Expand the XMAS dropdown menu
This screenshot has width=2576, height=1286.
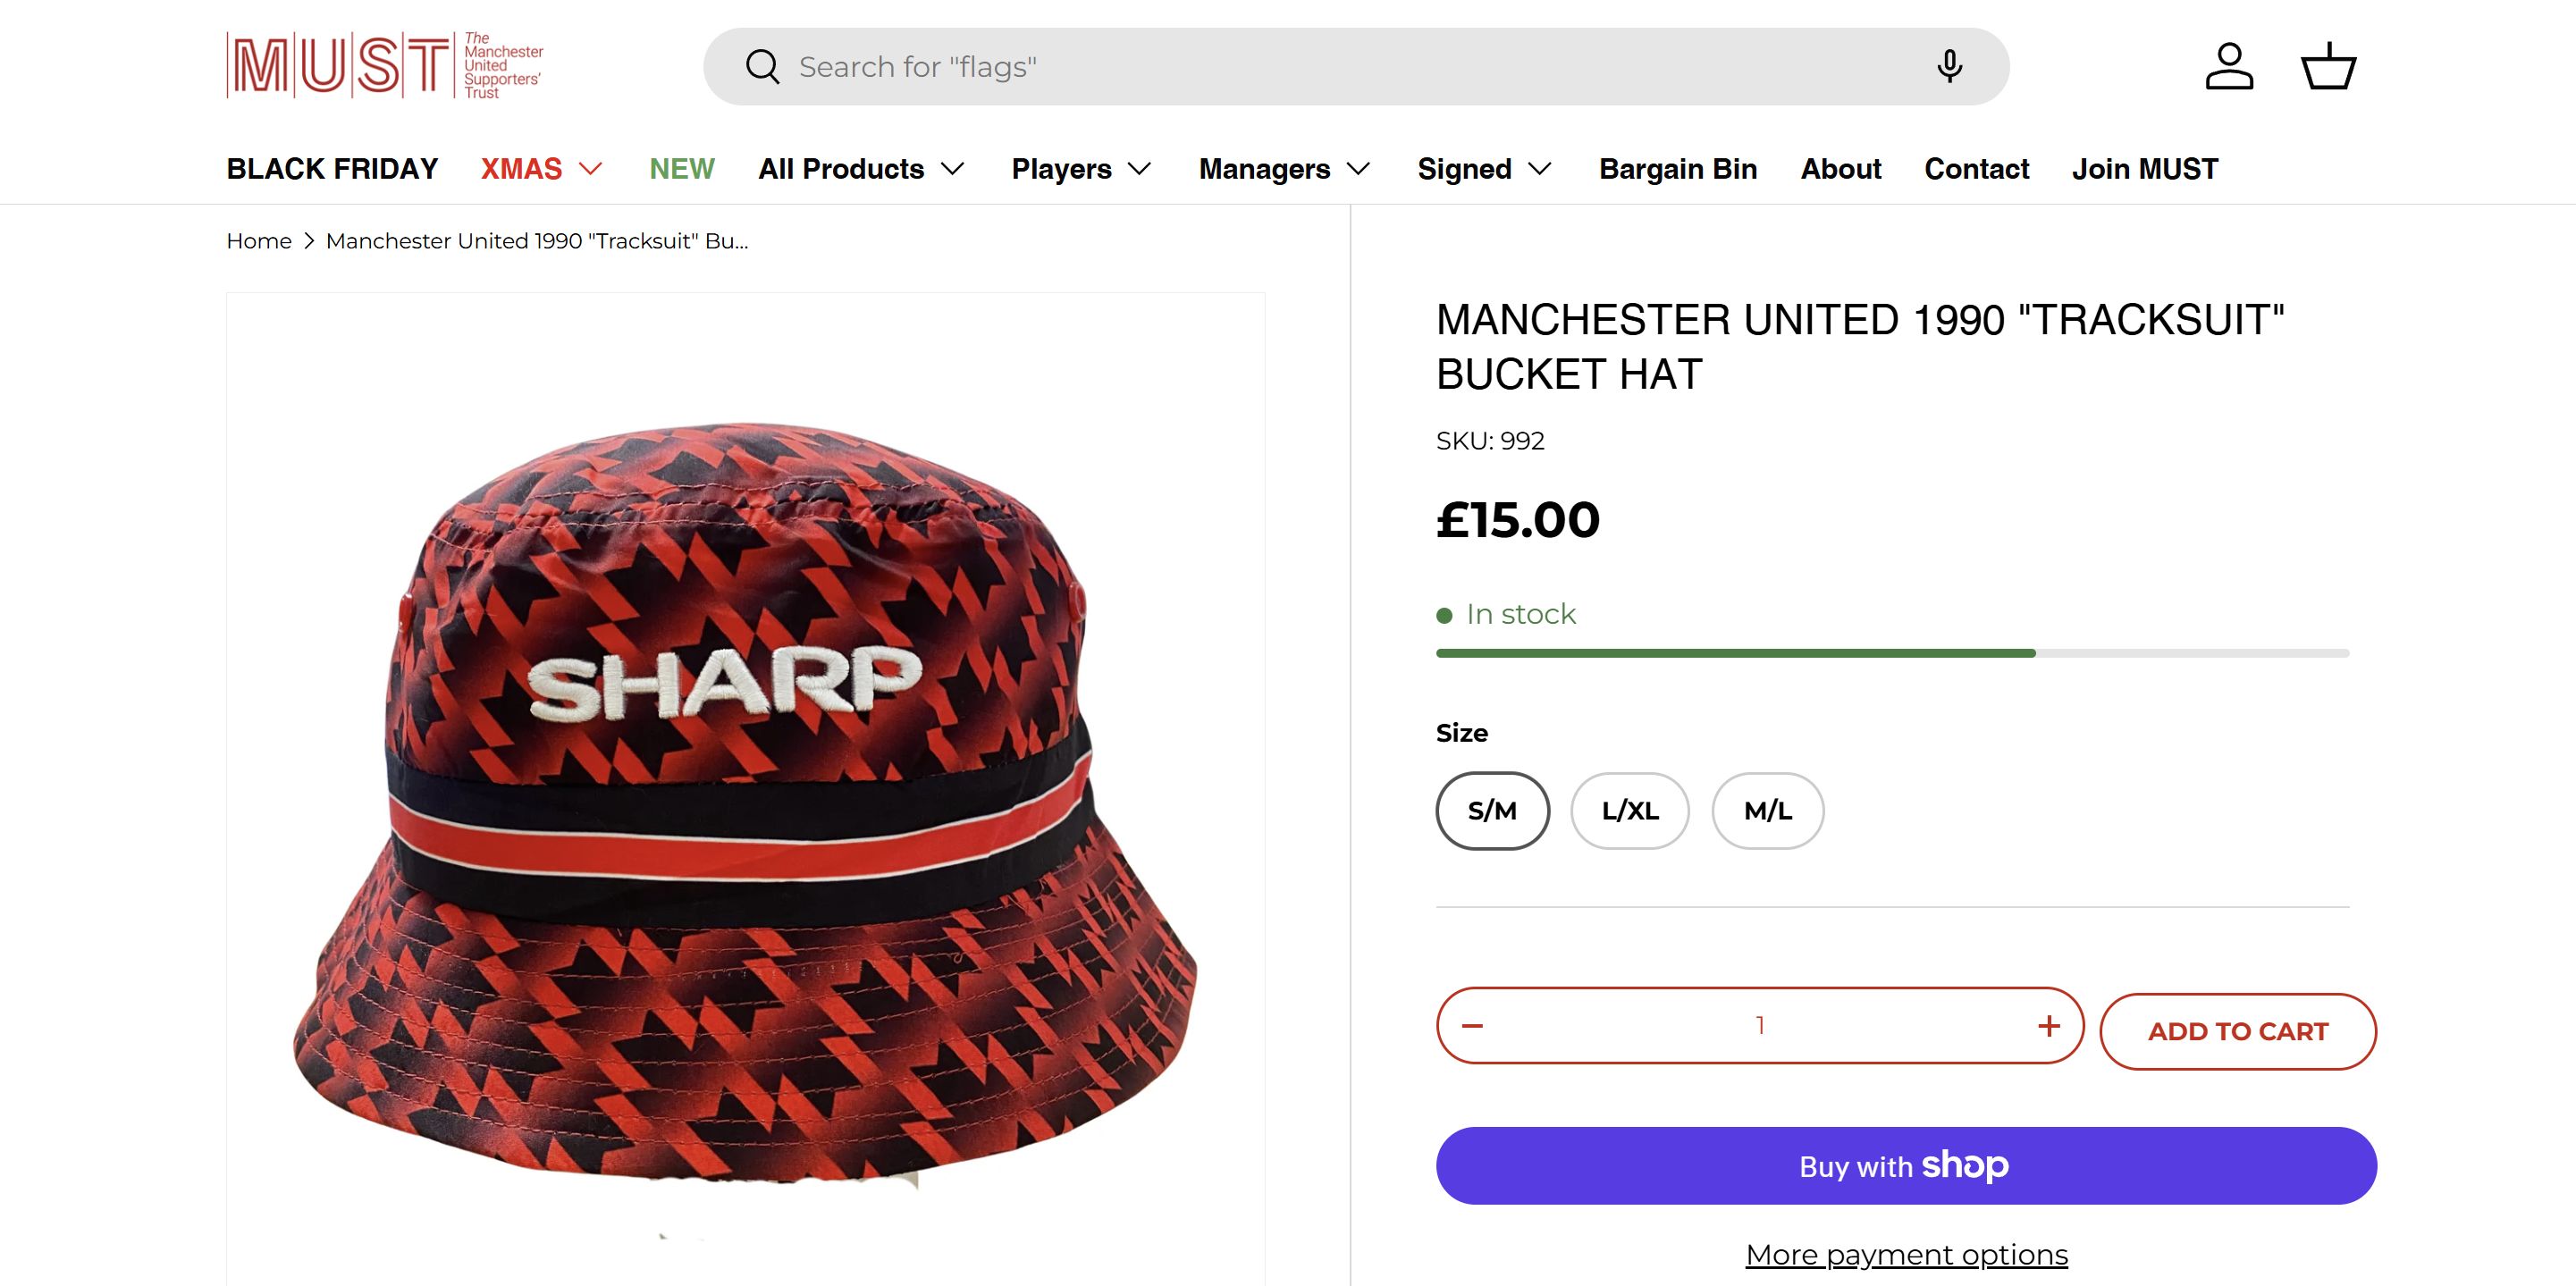(x=542, y=169)
